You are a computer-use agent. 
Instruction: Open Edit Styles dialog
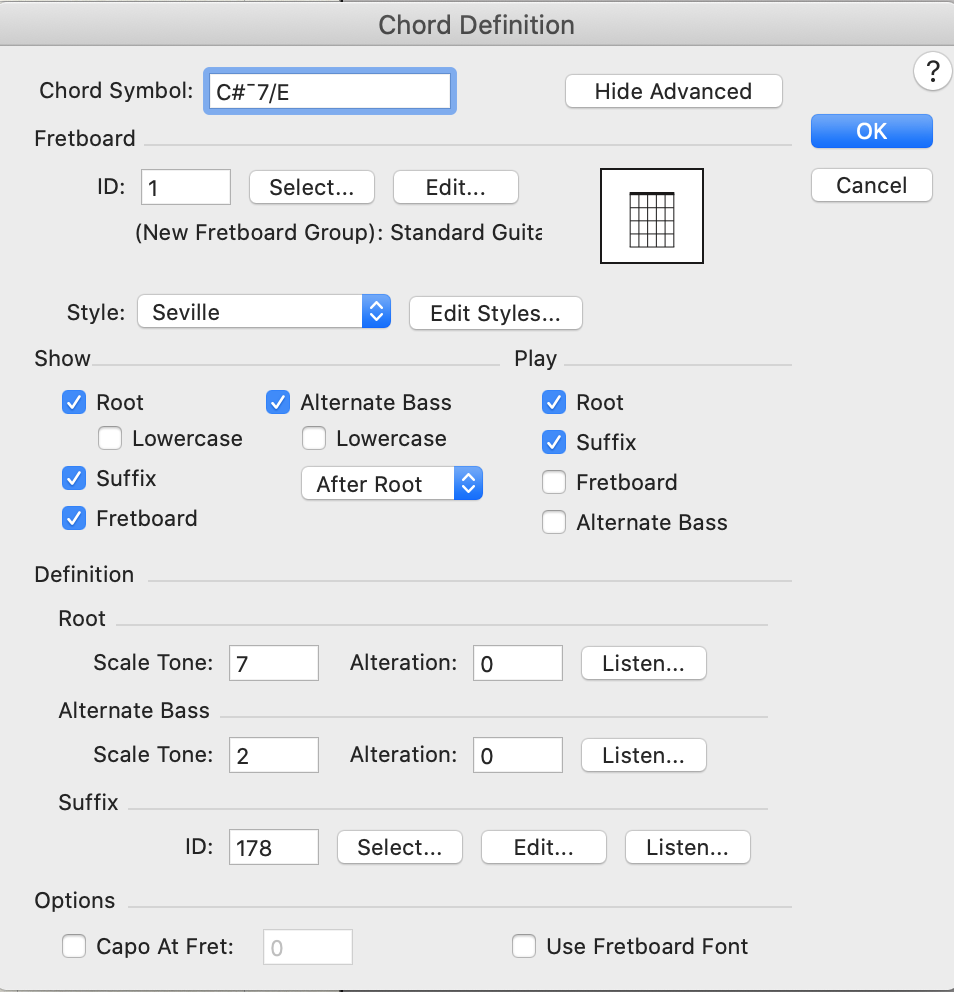pyautogui.click(x=495, y=313)
